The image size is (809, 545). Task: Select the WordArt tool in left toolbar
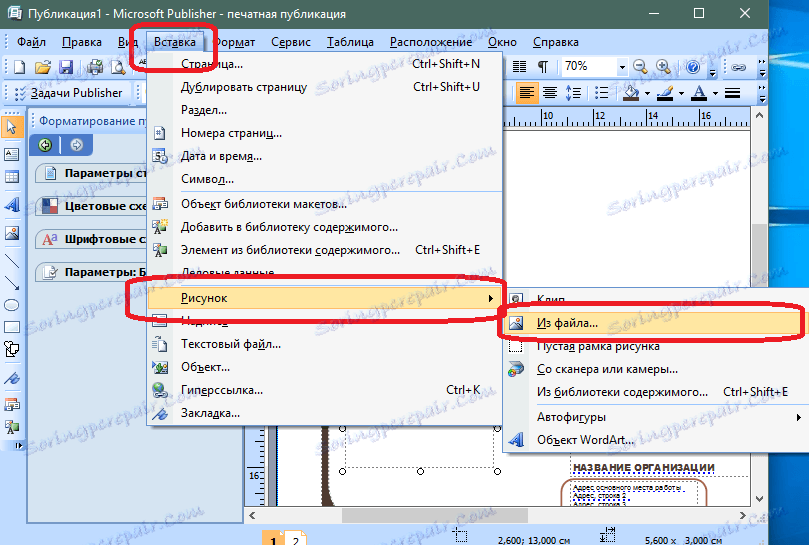coord(11,205)
